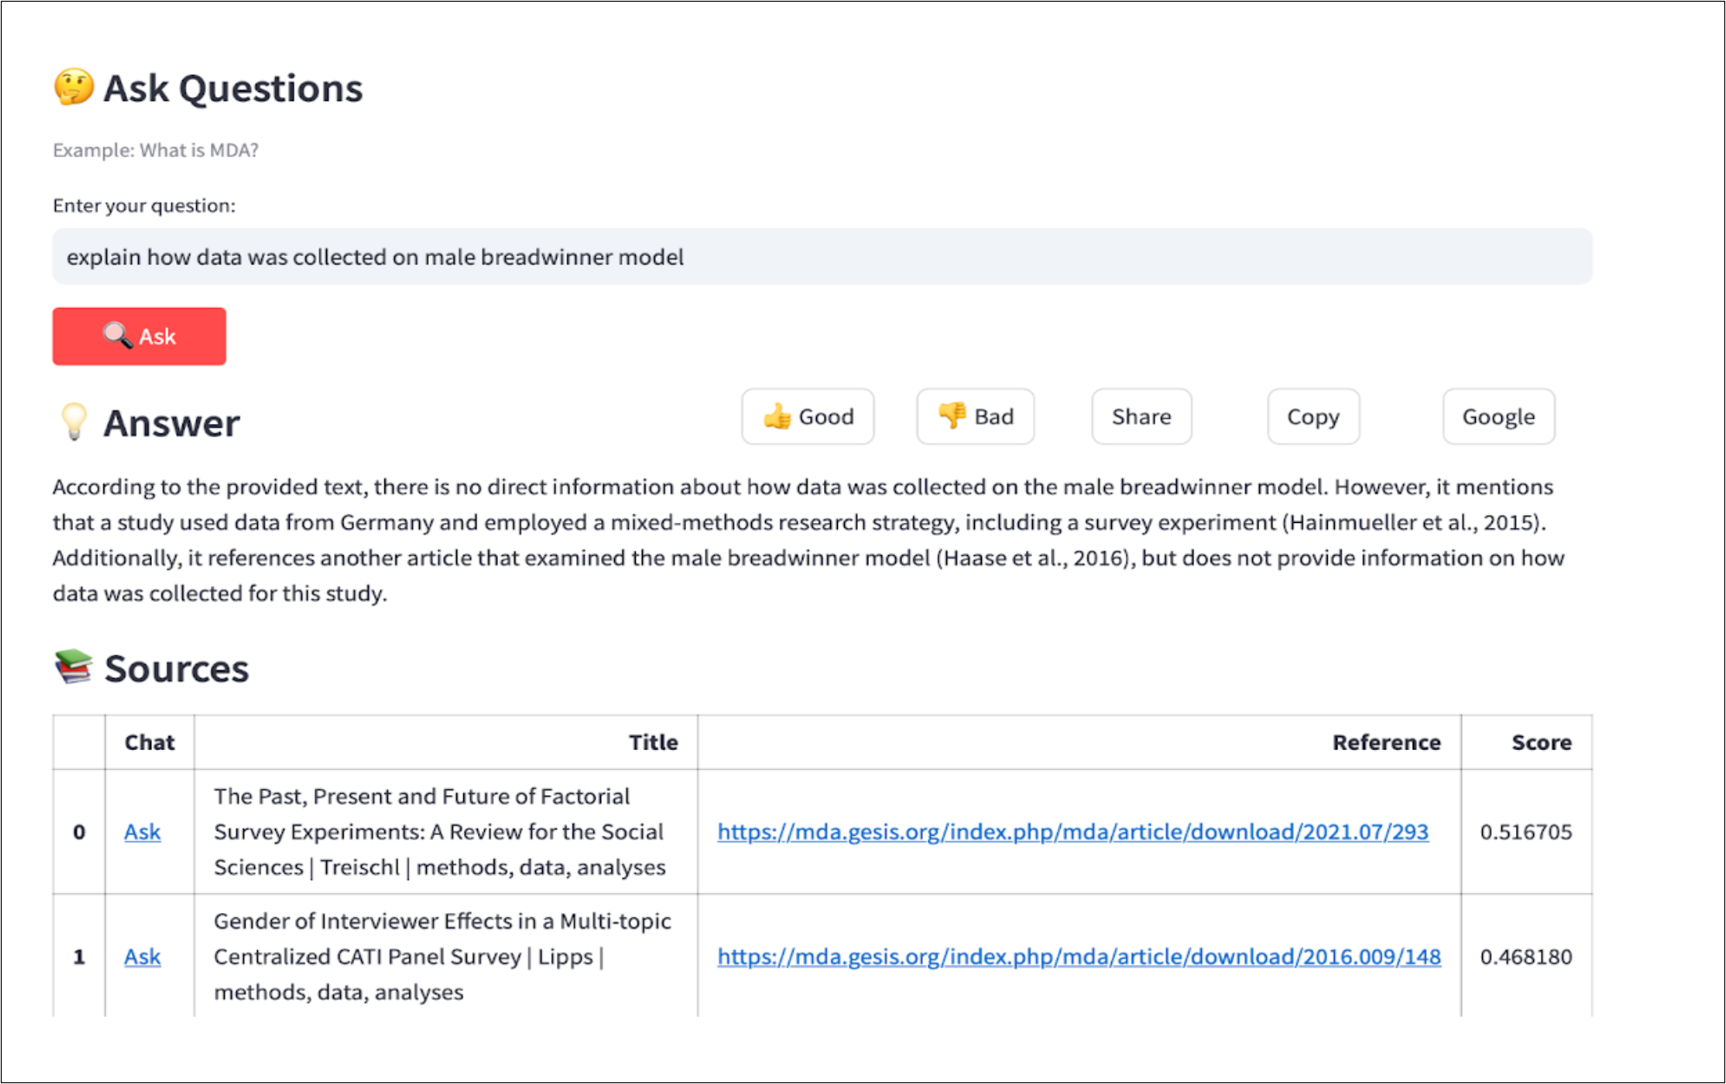Sort by the Score column header
The height and width of the screenshot is (1084, 1726).
click(x=1540, y=742)
